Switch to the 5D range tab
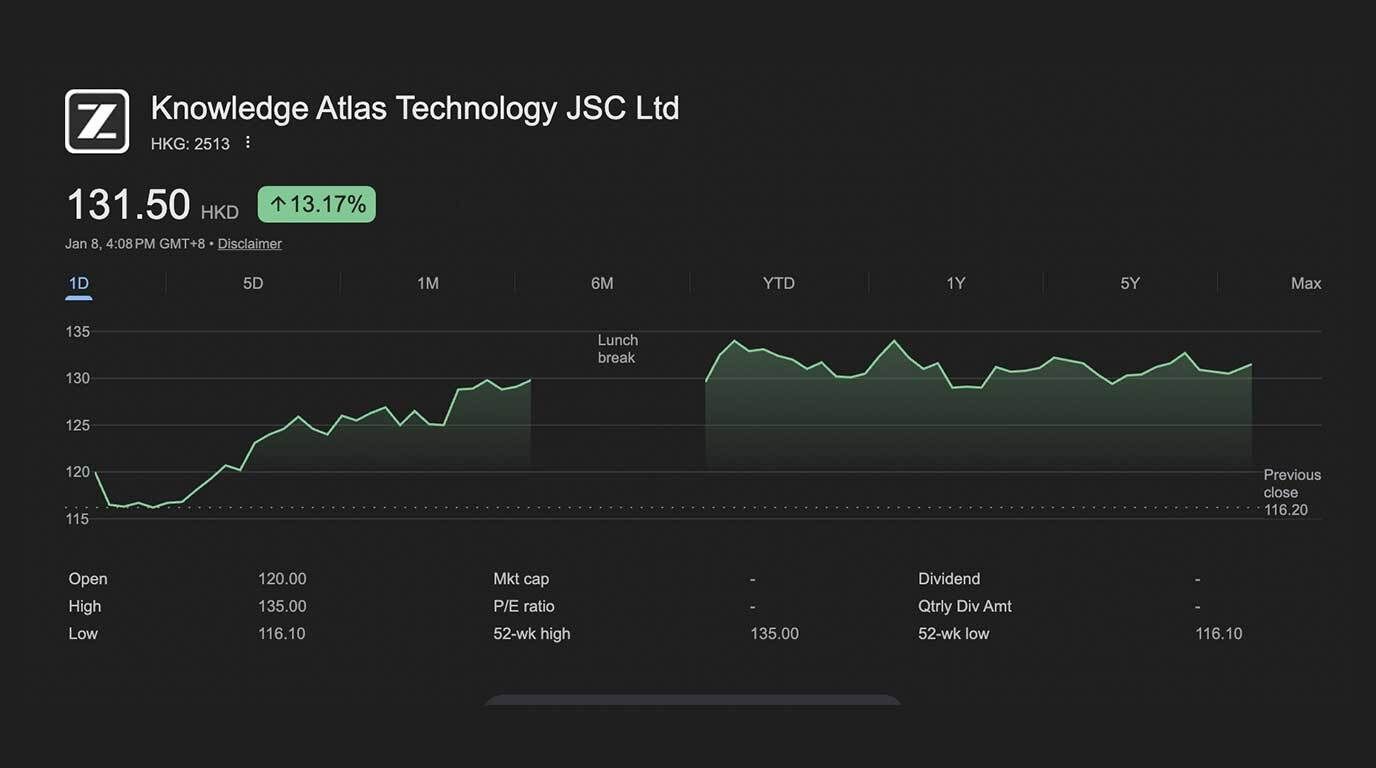The image size is (1376, 768). [x=253, y=284]
